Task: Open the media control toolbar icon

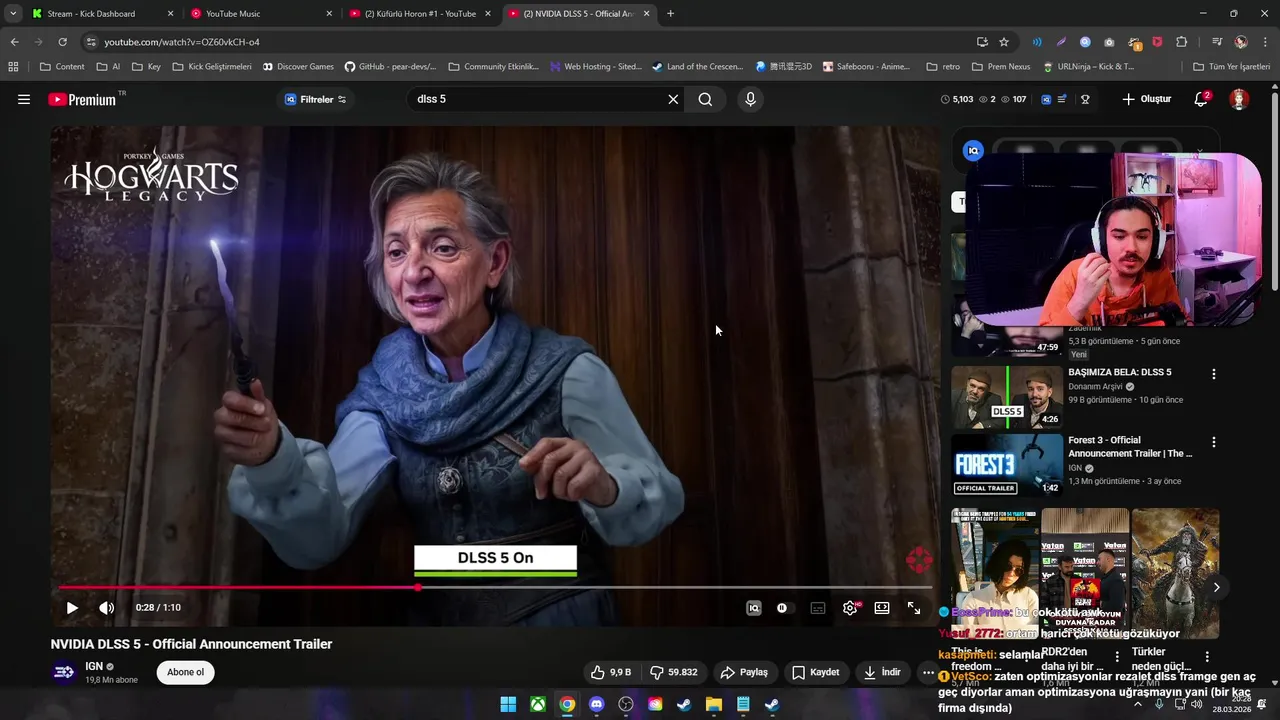Action: click(x=1216, y=42)
